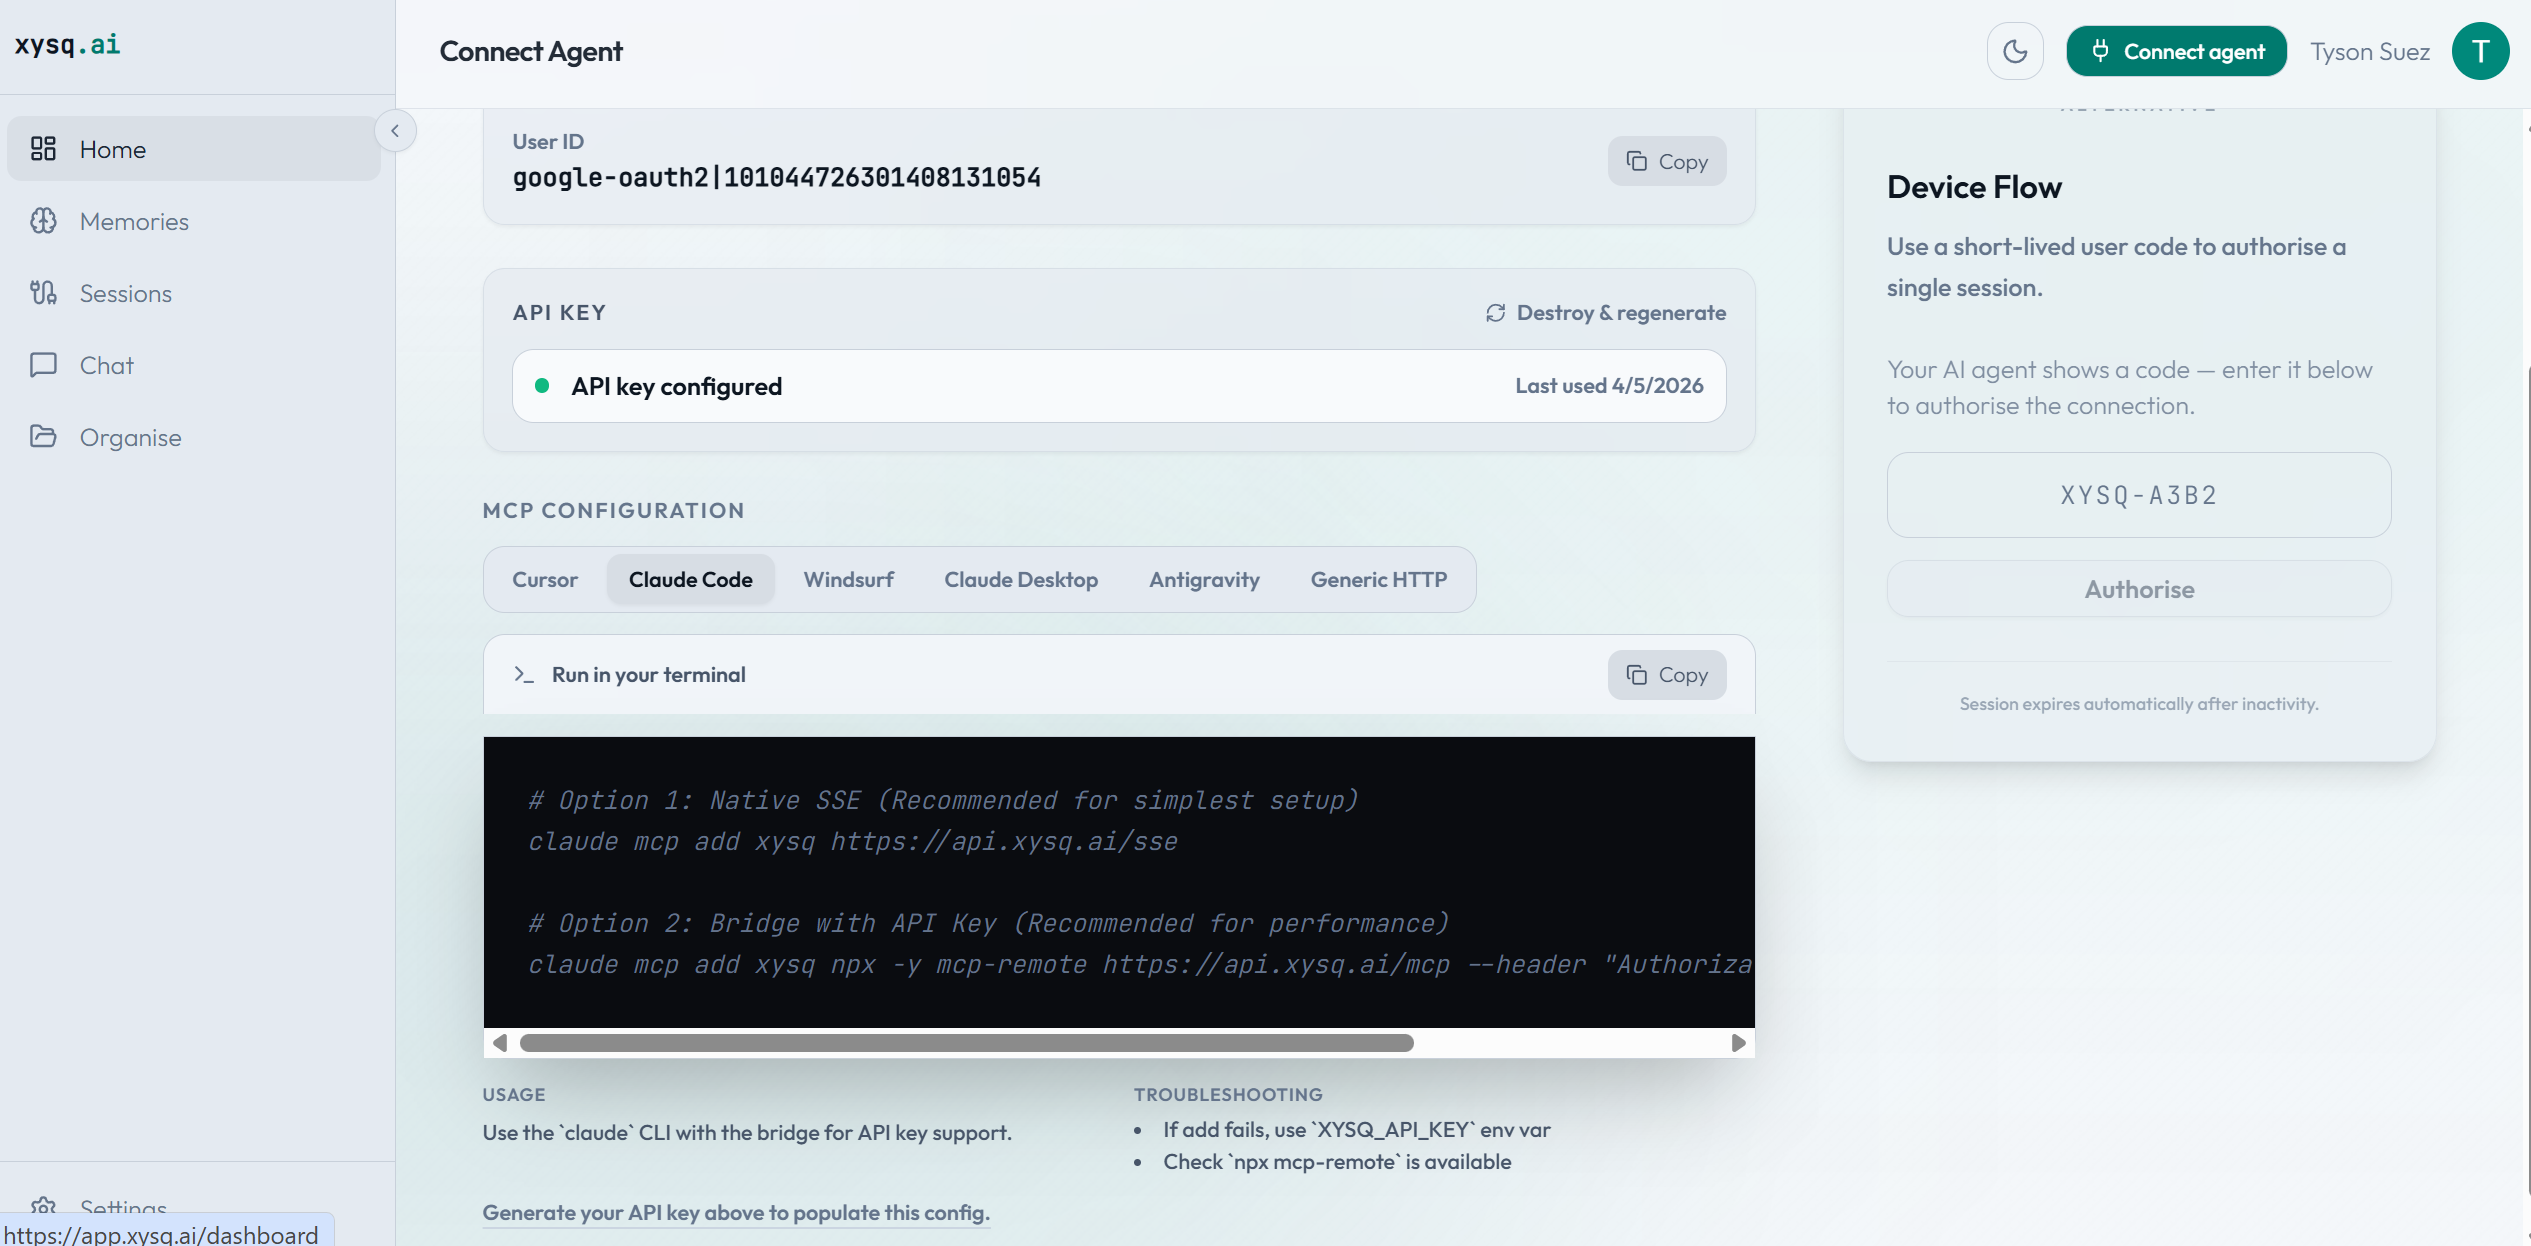
Task: Click the Authorise button in Device Flow
Action: tap(2138, 589)
